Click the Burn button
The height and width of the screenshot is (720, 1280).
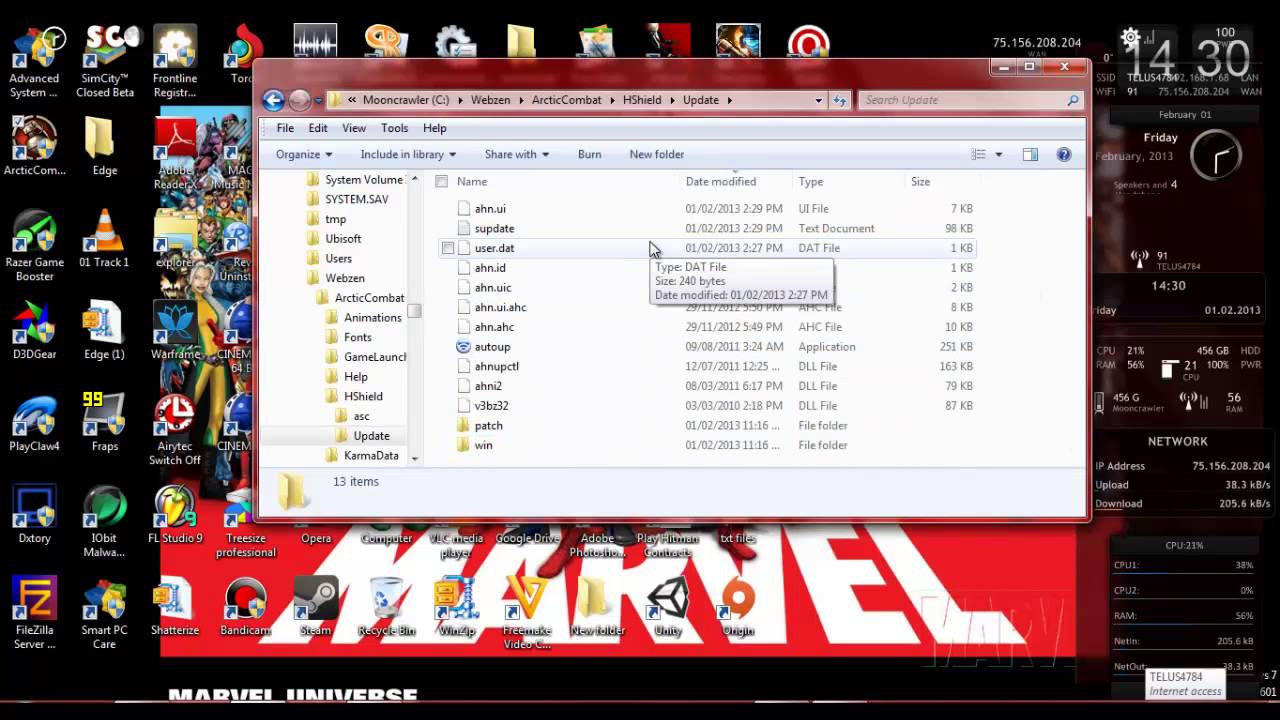click(590, 155)
